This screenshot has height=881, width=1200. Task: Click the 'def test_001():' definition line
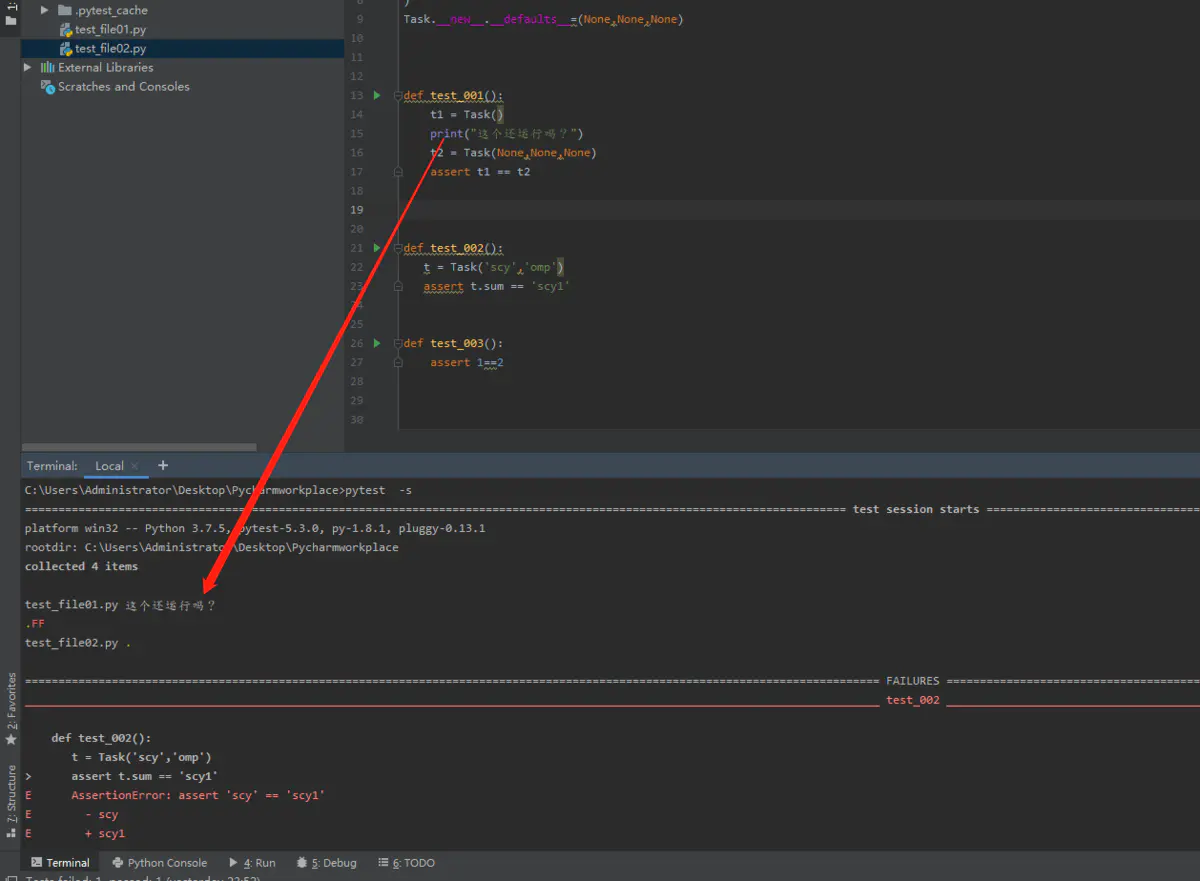pyautogui.click(x=454, y=96)
